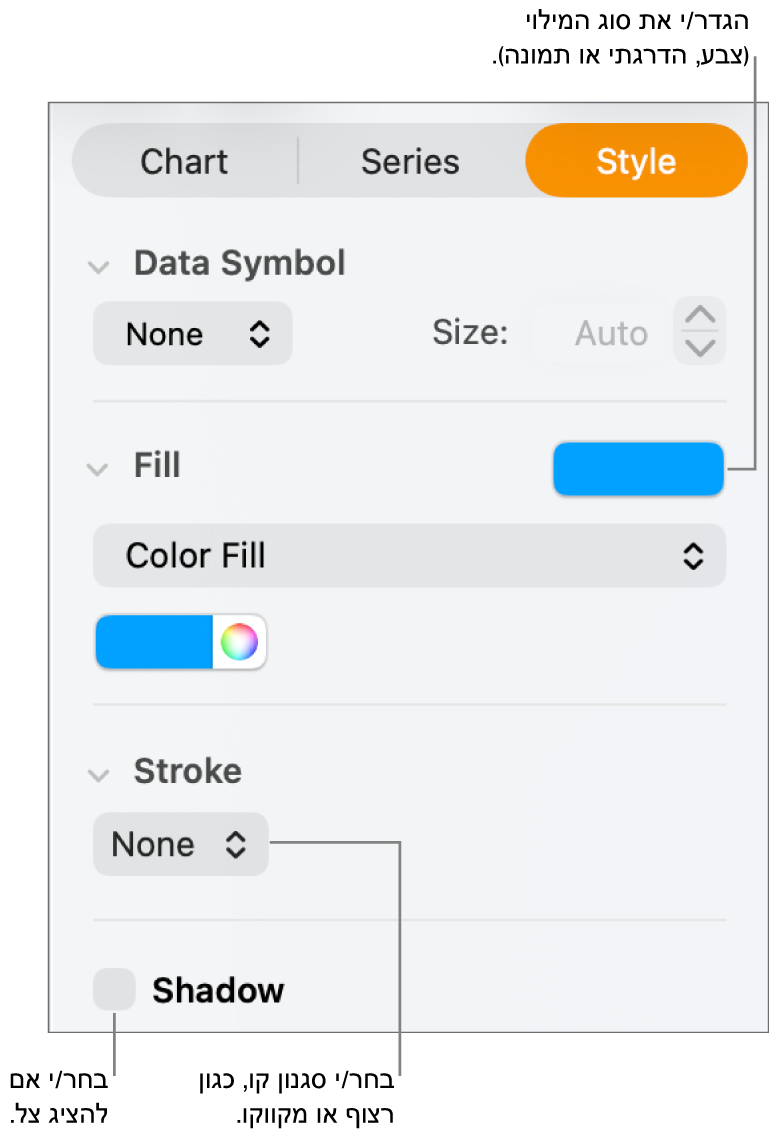This screenshot has height=1136, width=769.
Task: Open the Color Fill type dropdown
Action: pyautogui.click(x=409, y=556)
